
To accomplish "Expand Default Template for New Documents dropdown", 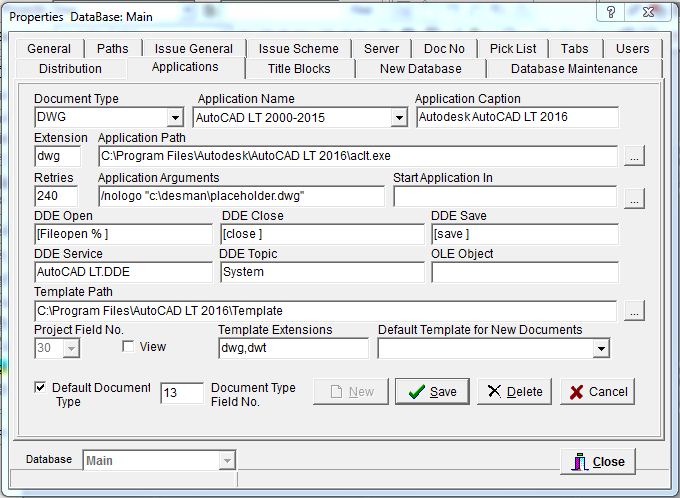I will tap(600, 348).
